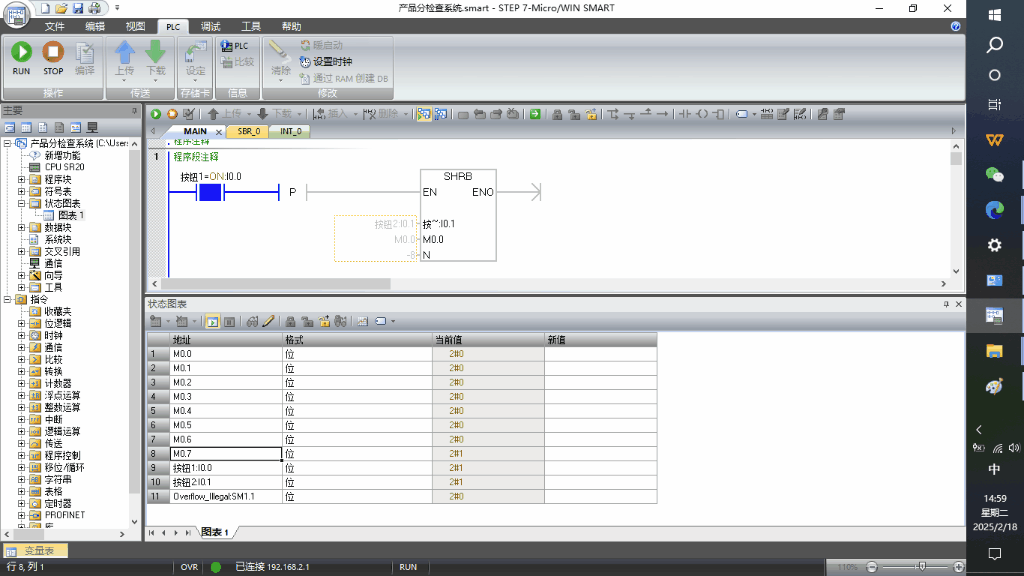The width and height of the screenshot is (1024, 576).
Task: Click the green go-to arrow icon in editor toolbar
Action: pos(535,114)
